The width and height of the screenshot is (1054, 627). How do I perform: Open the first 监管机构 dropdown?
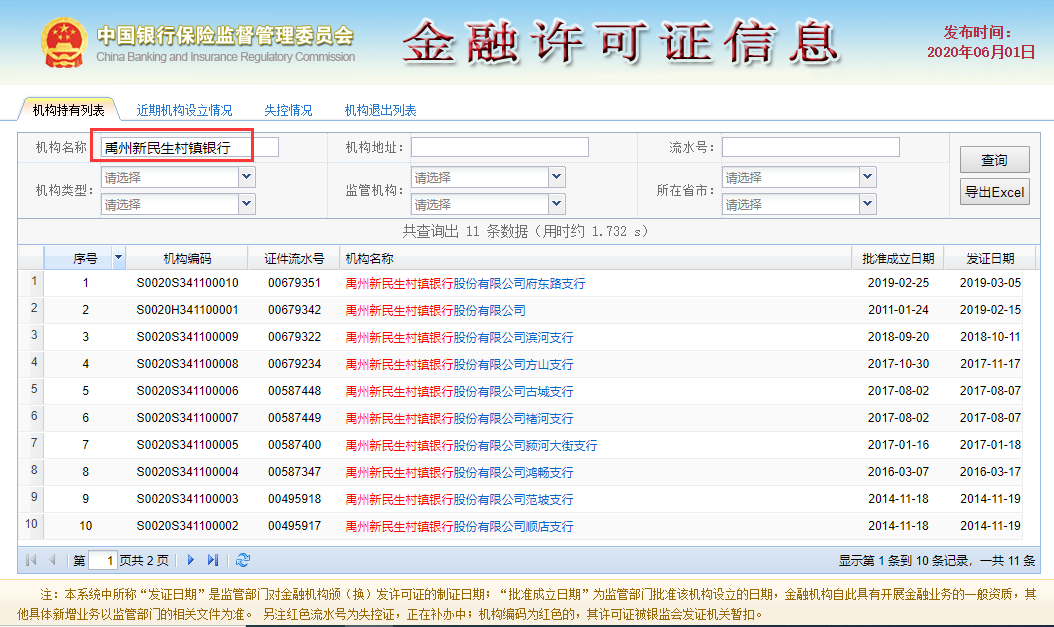(557, 177)
